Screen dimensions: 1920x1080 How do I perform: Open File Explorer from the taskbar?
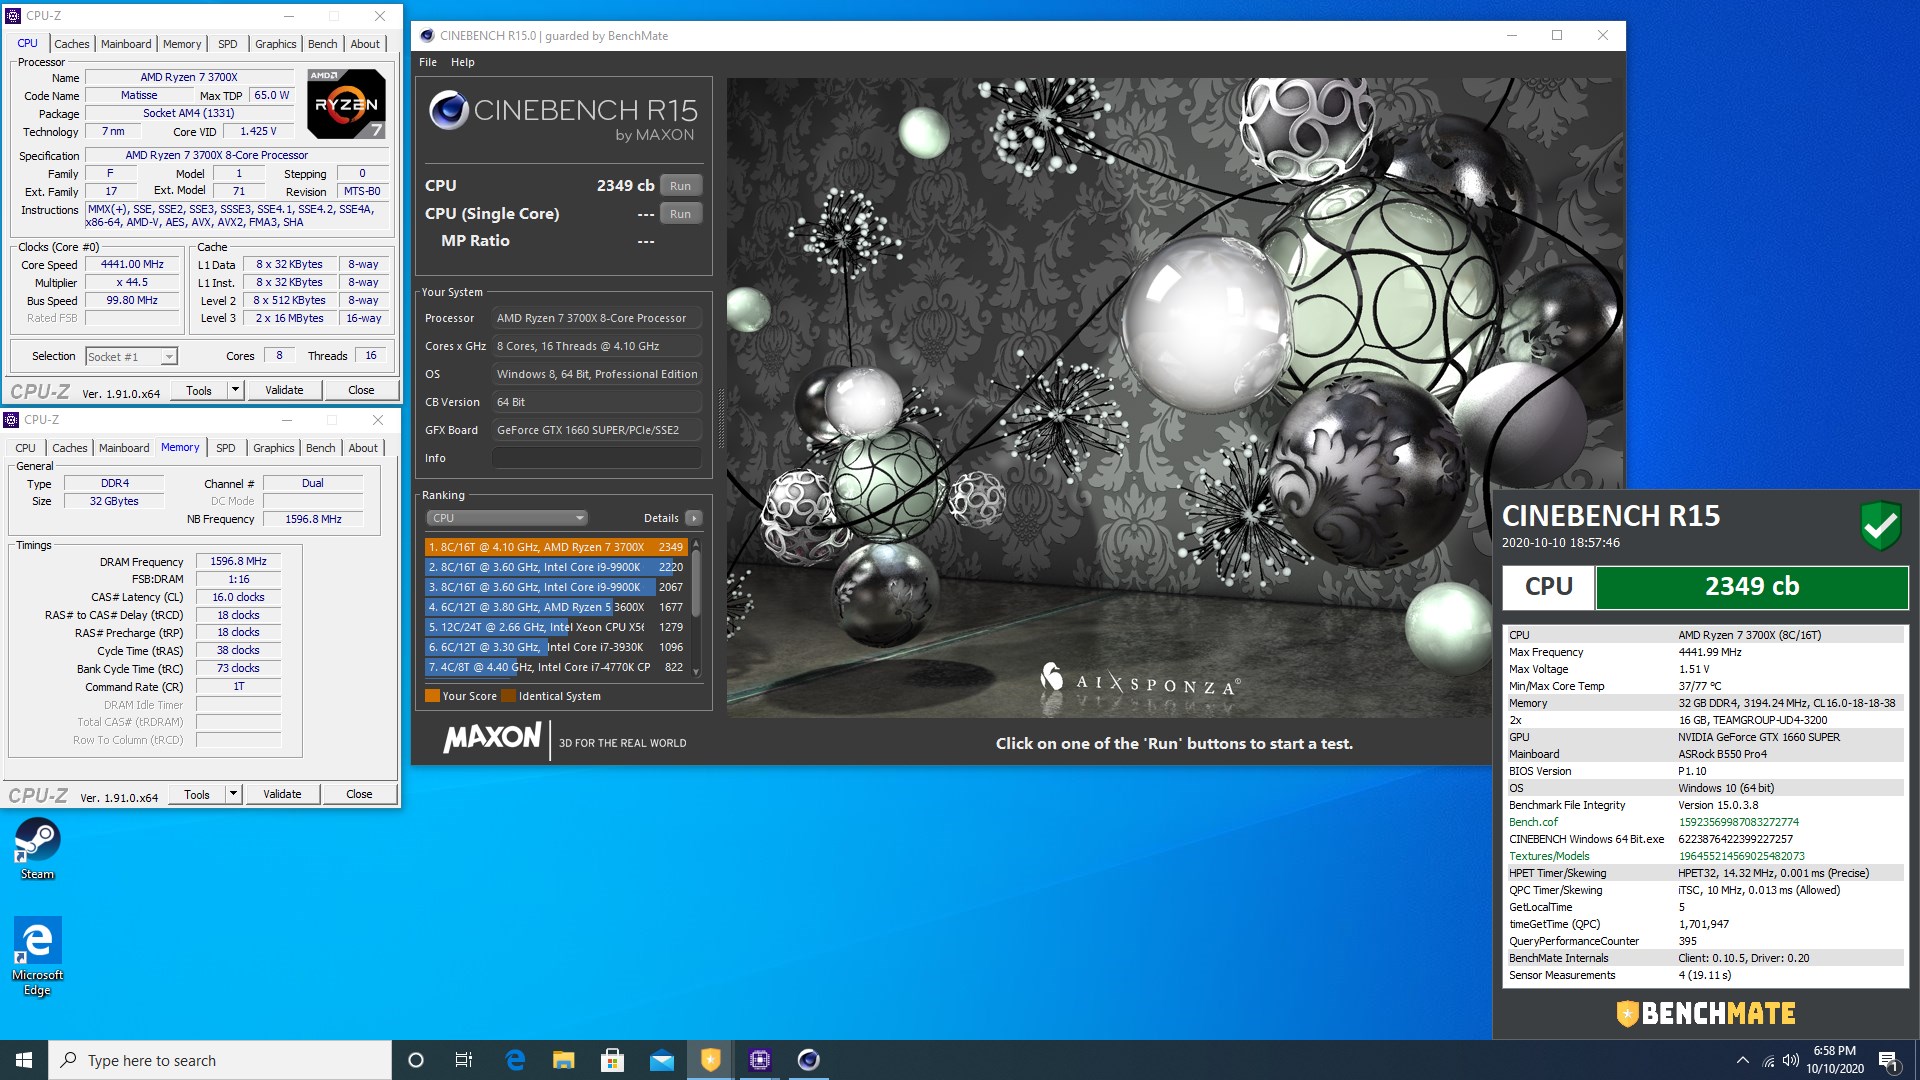click(564, 1060)
